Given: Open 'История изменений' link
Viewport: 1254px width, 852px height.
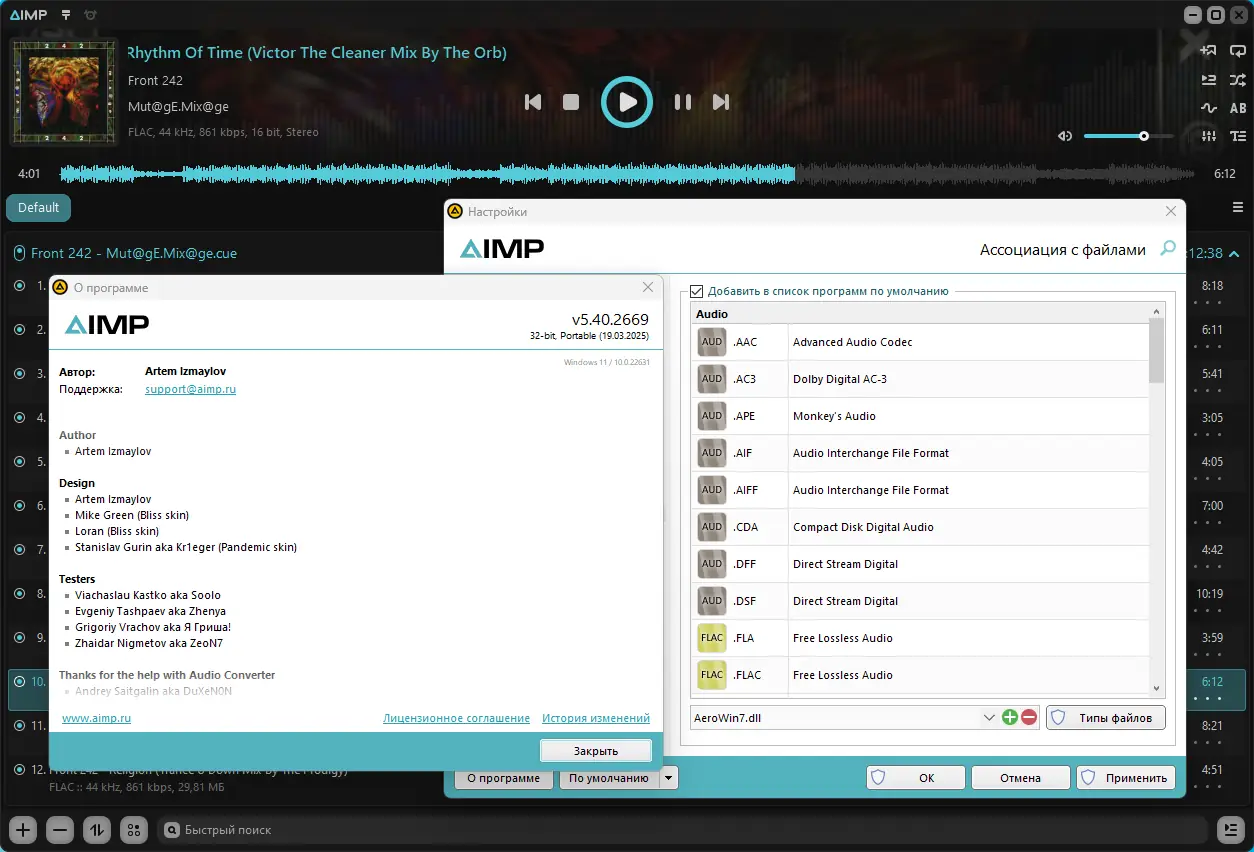Looking at the screenshot, I should click(596, 718).
